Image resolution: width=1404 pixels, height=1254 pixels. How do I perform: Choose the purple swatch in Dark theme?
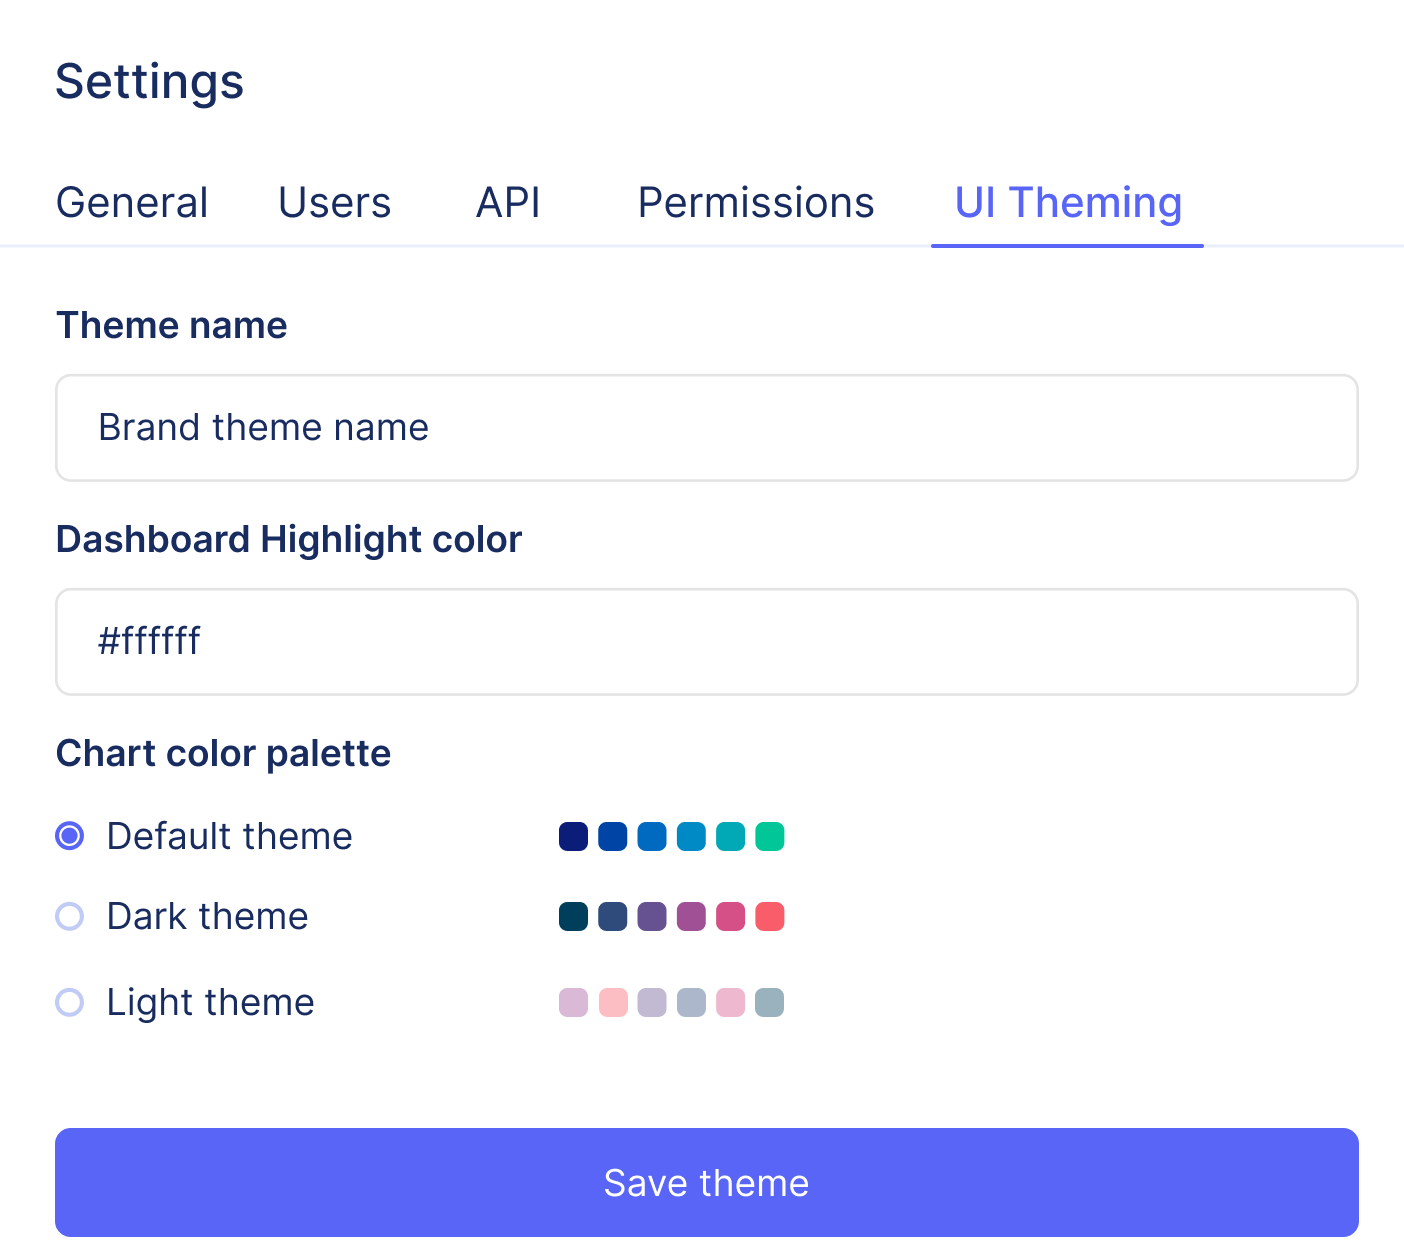tap(652, 916)
